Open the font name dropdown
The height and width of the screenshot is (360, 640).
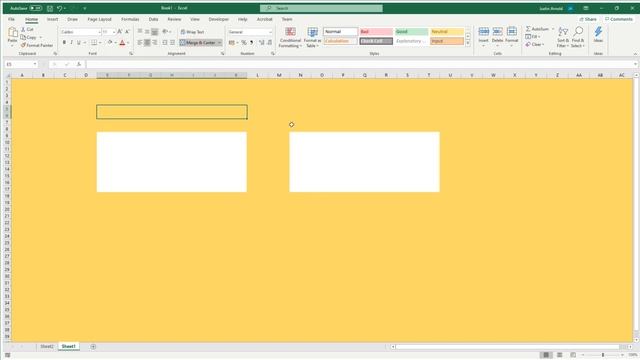(x=99, y=32)
